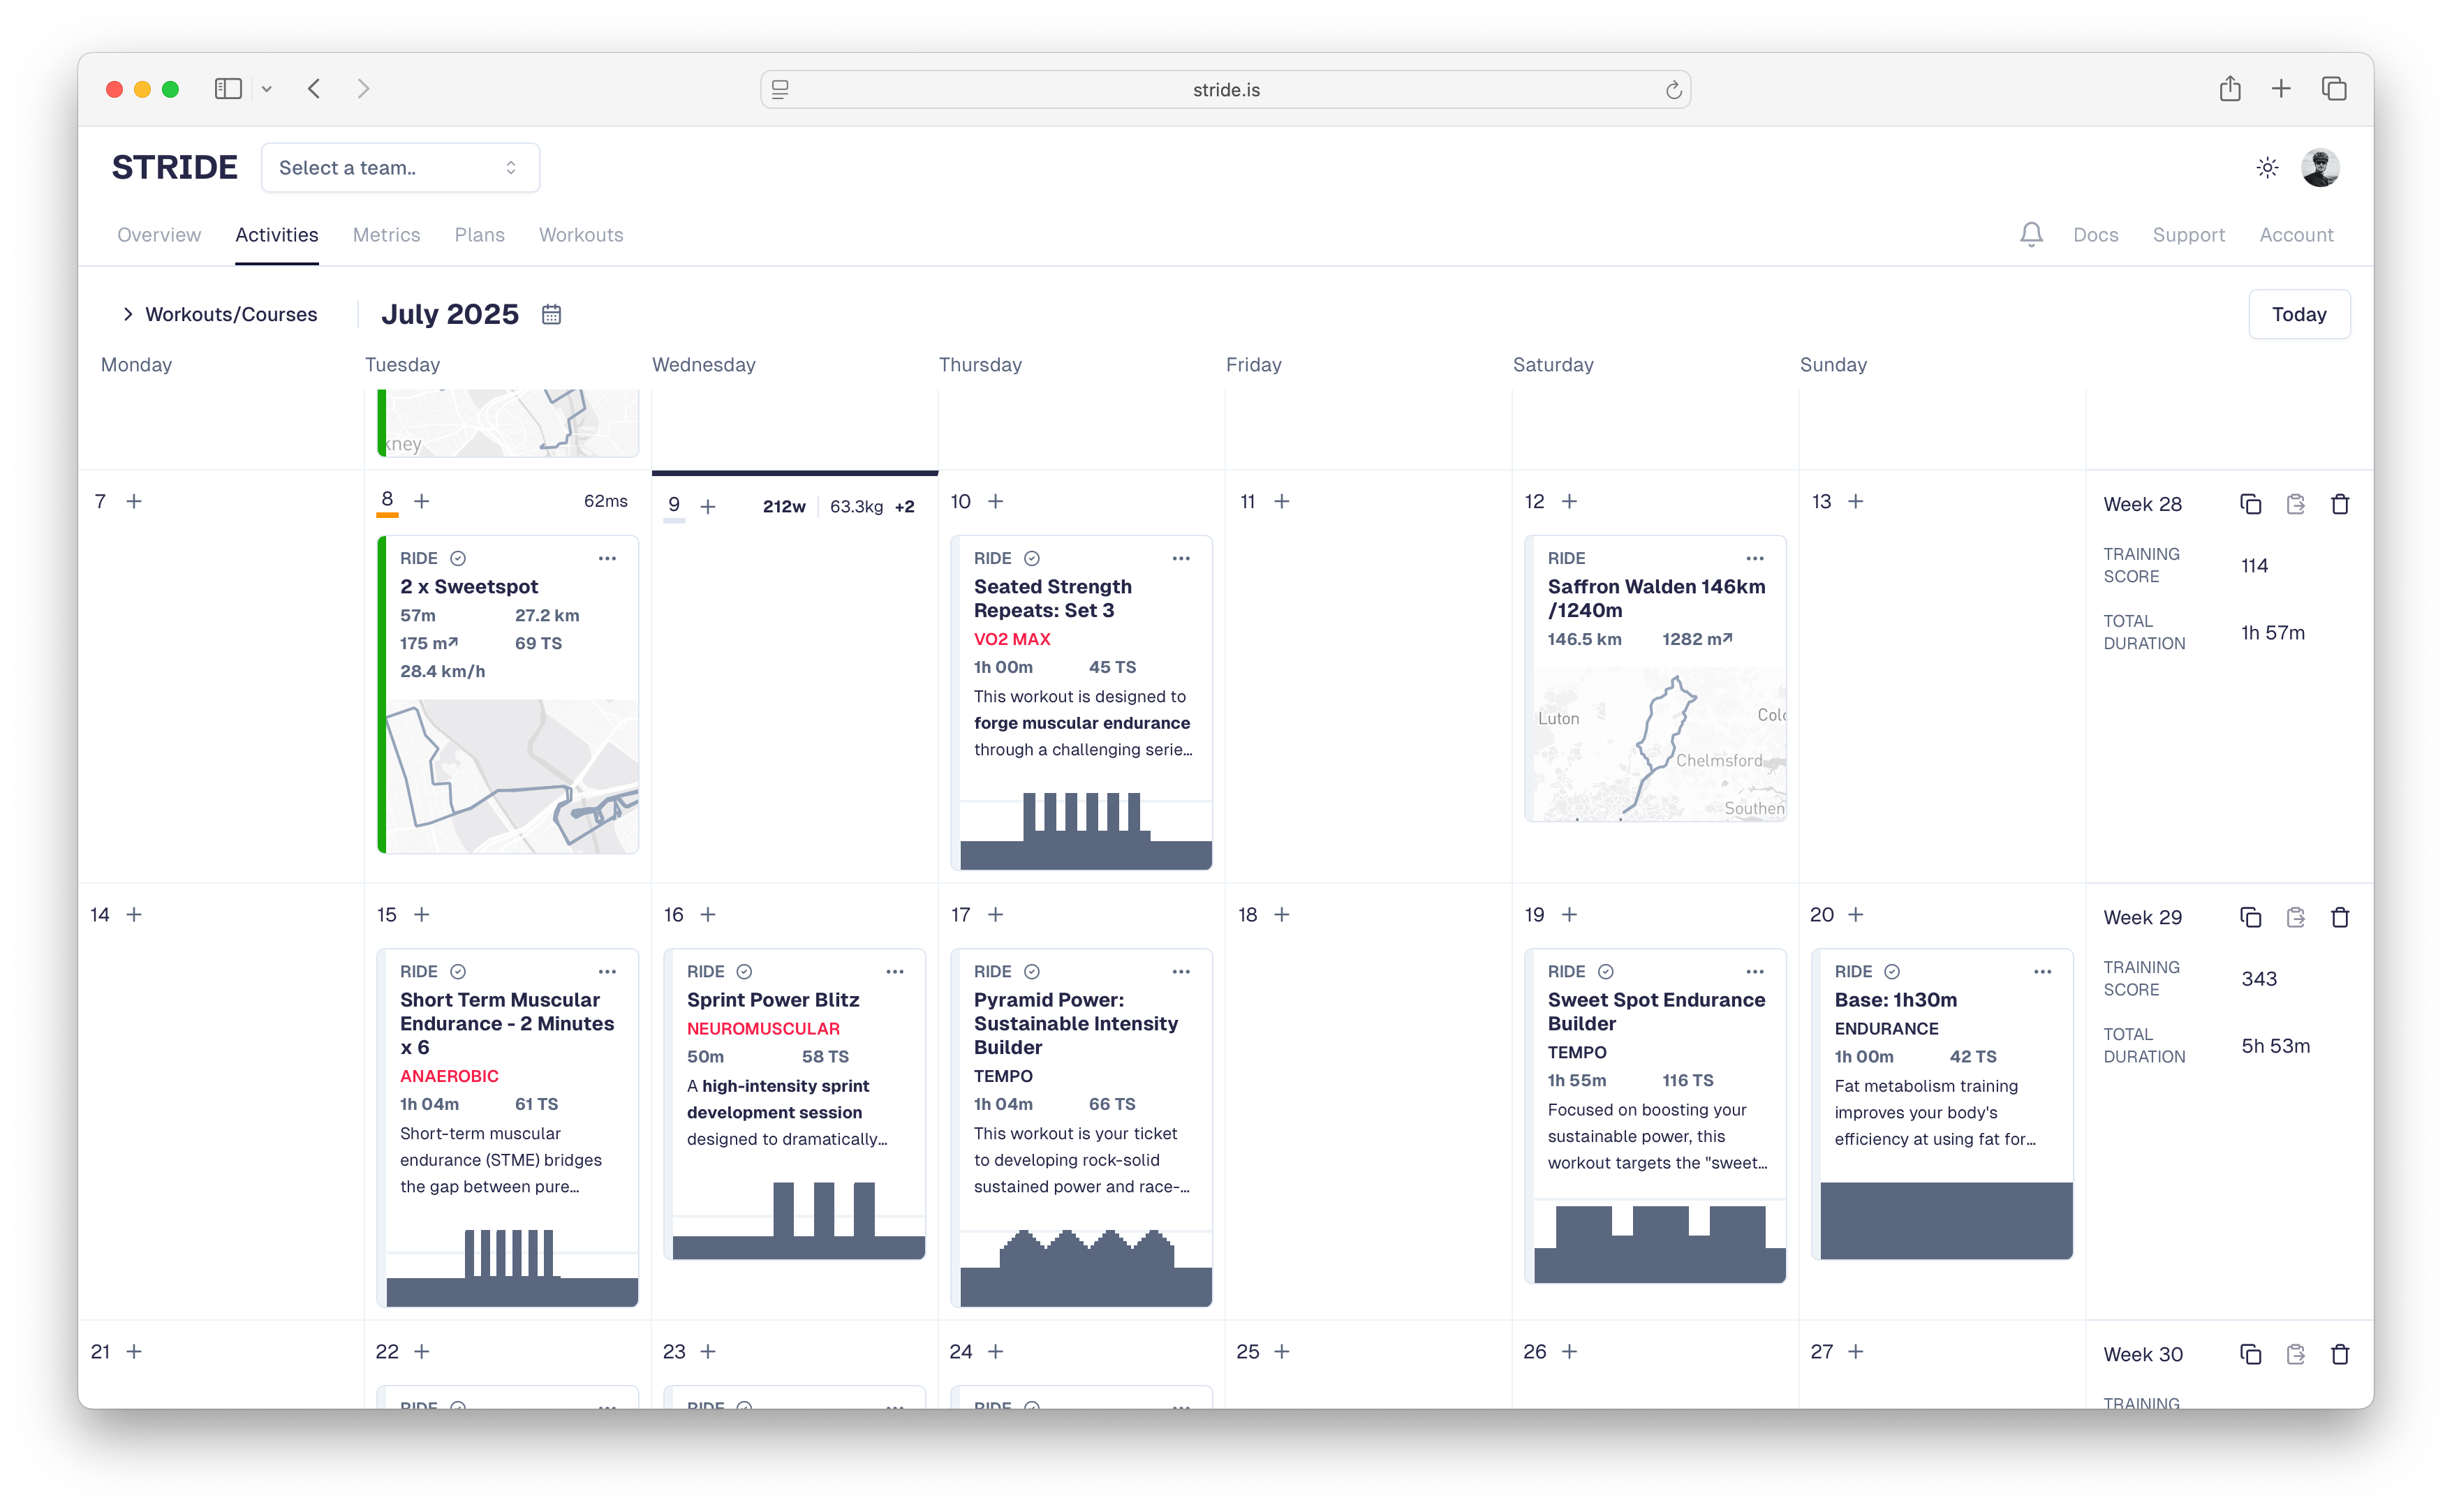
Task: Toggle completion checkmark on 2 x Sweetspot
Action: tap(459, 558)
